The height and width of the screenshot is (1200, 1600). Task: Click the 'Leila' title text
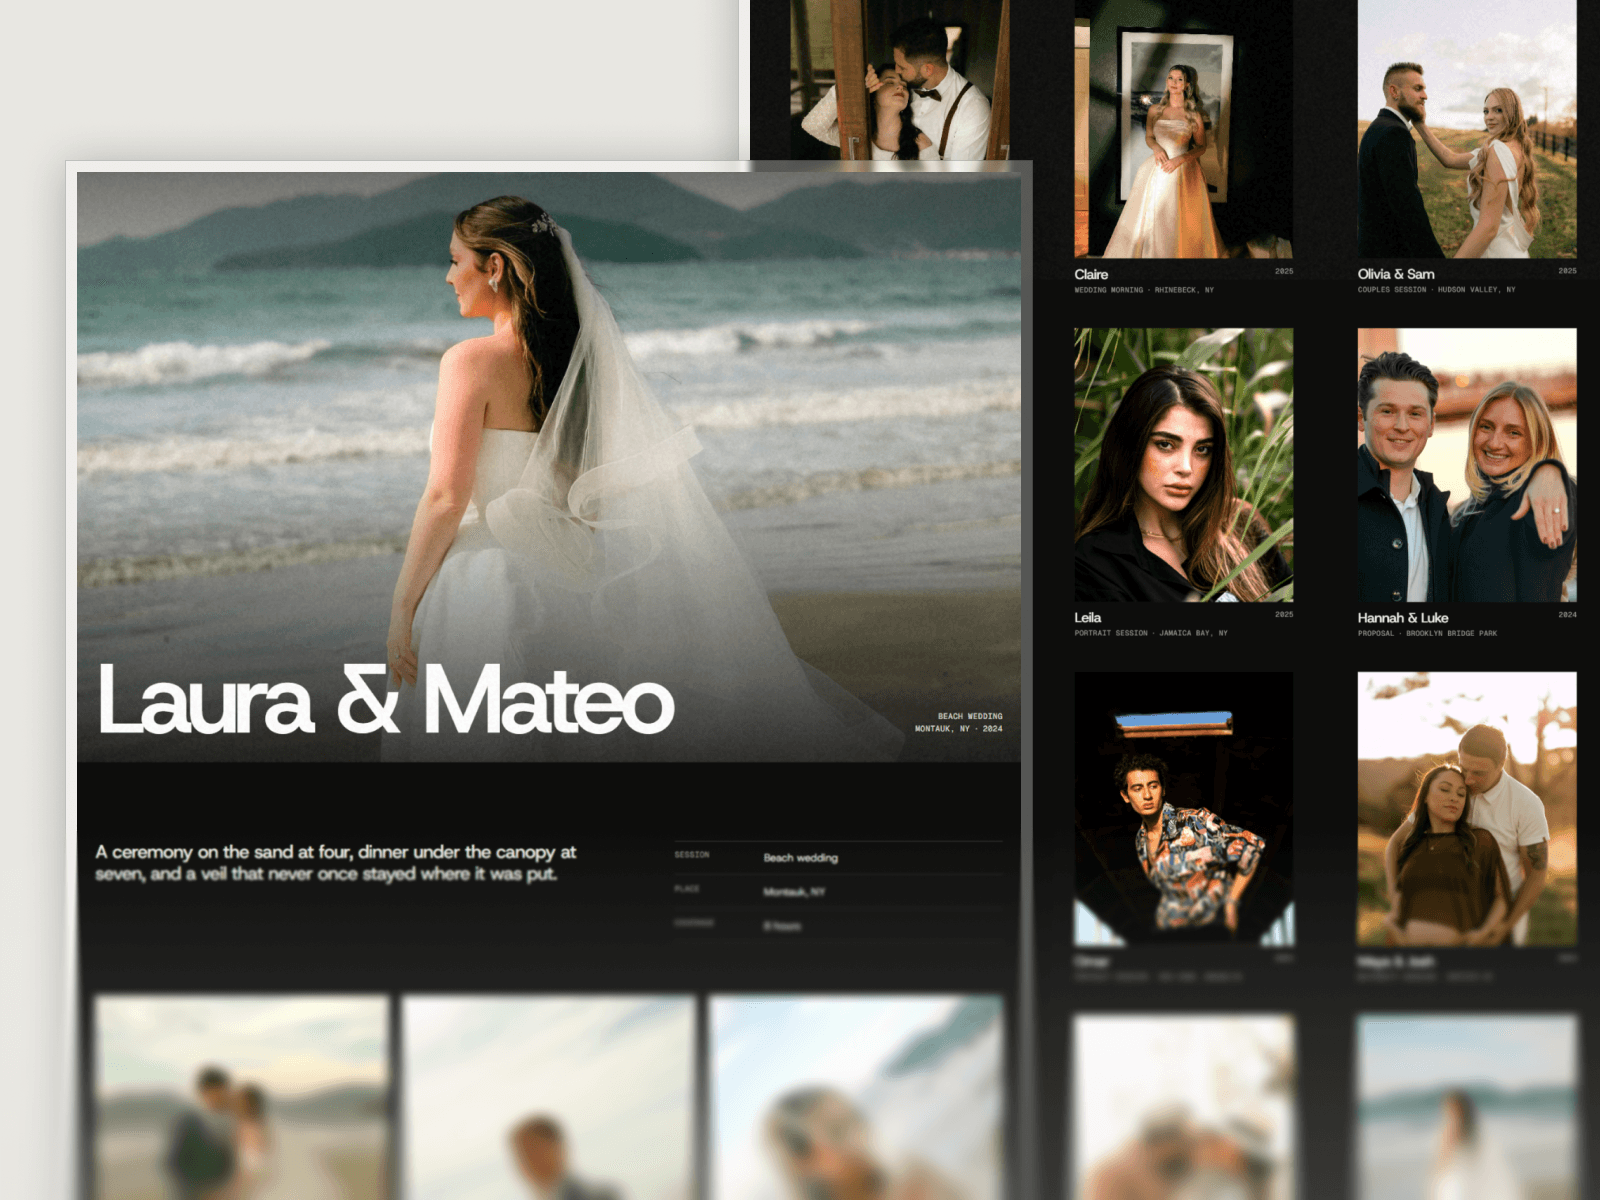(1088, 618)
